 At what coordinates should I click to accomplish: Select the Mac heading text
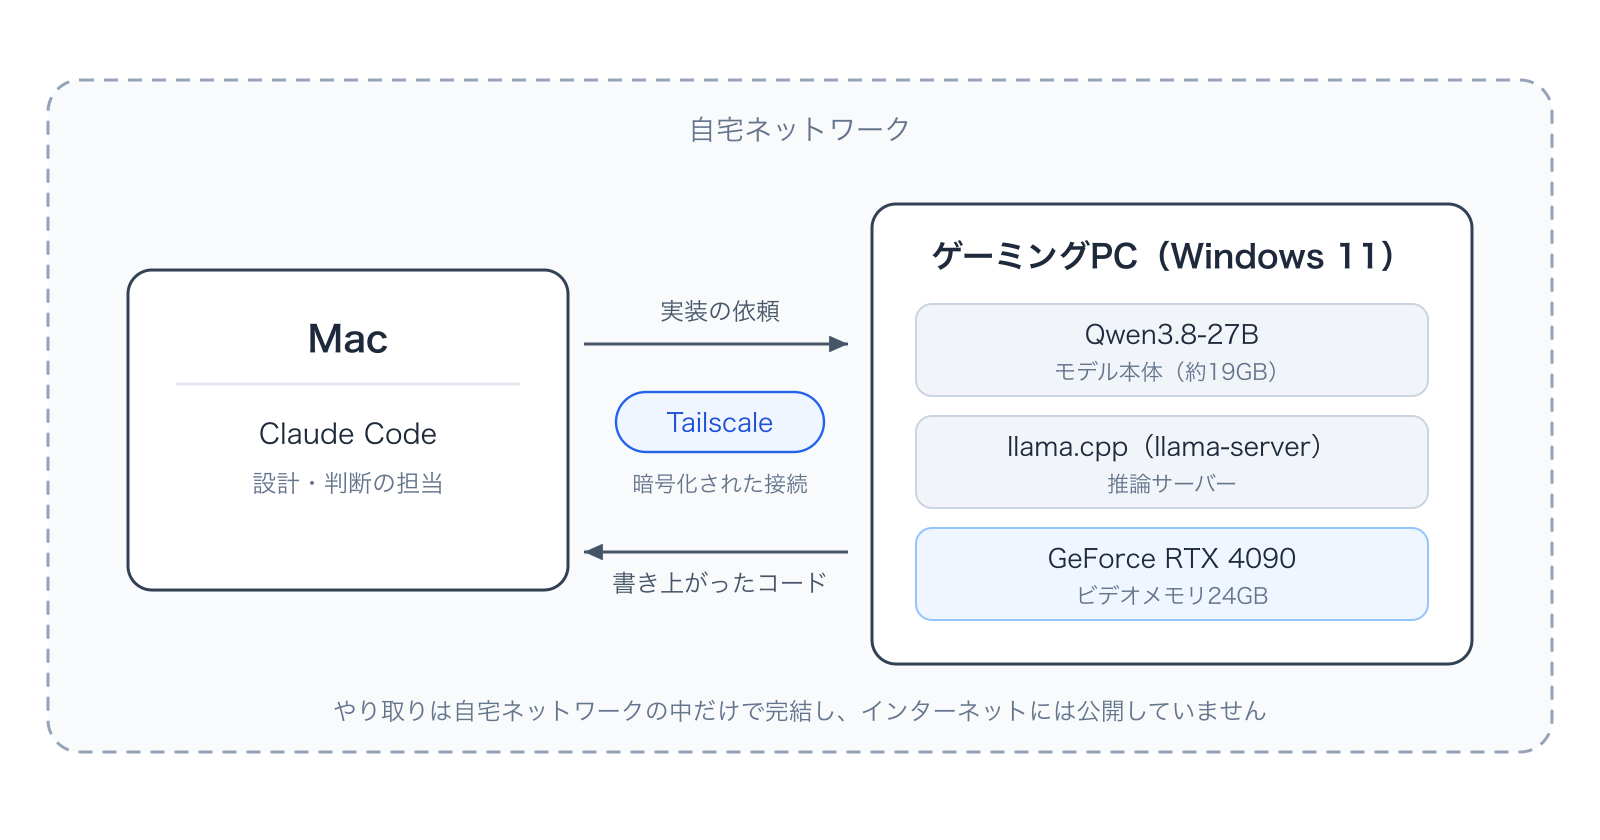pos(348,339)
